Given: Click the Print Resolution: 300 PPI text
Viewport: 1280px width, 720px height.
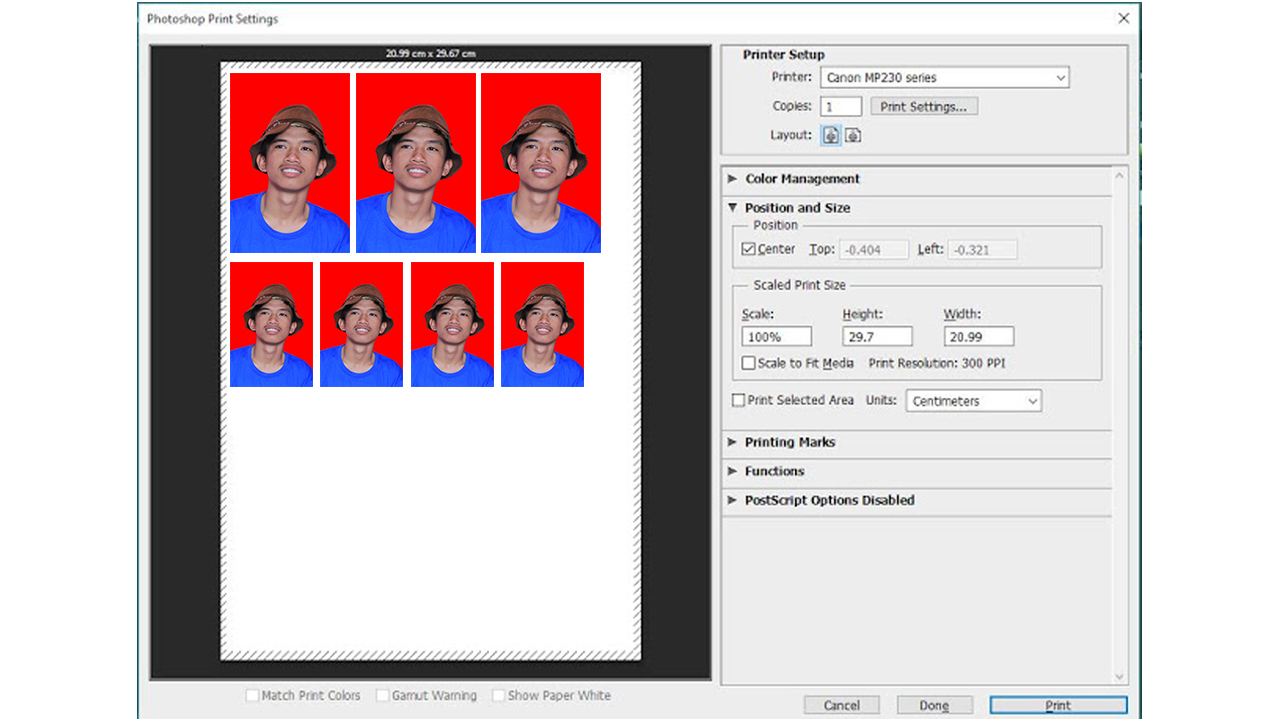Looking at the screenshot, I should pos(937,364).
